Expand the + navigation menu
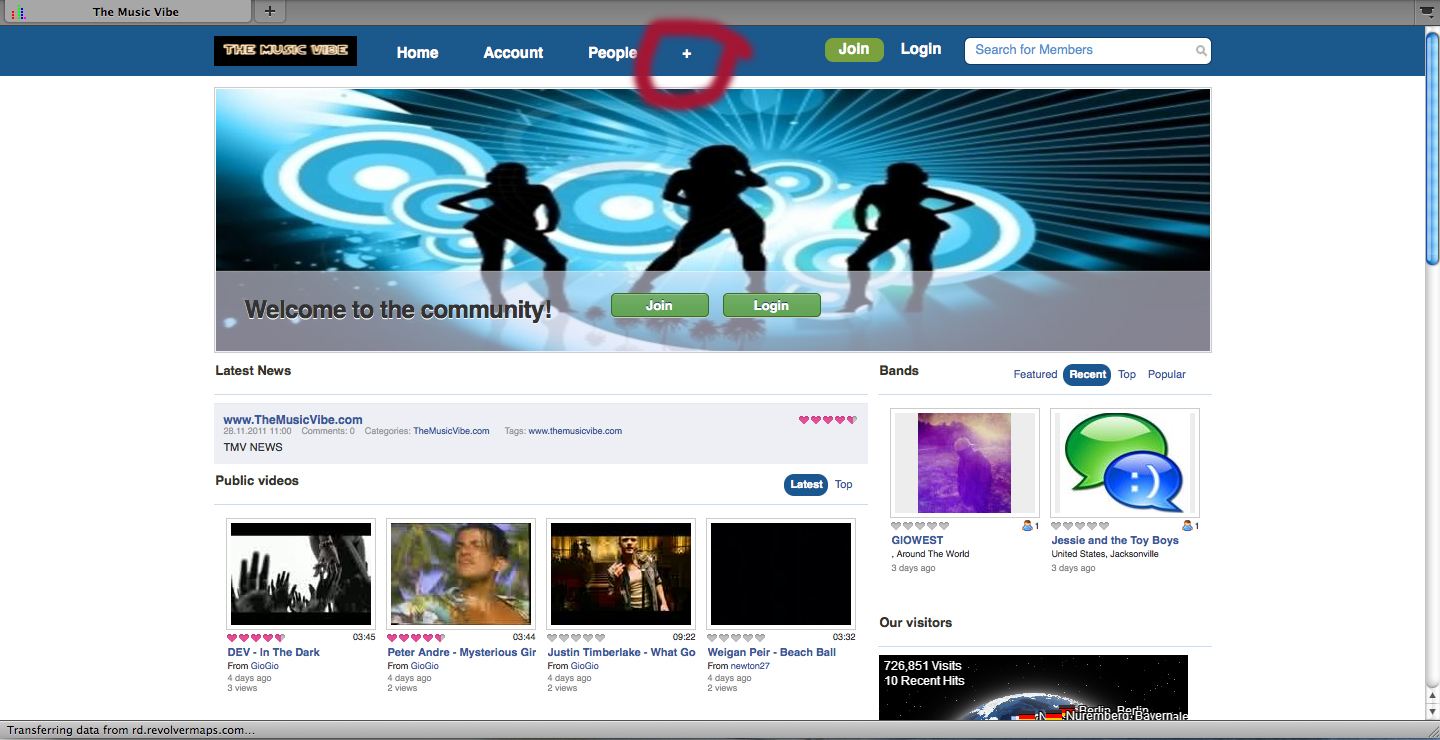Screen dimensions: 1440x740 (686, 53)
